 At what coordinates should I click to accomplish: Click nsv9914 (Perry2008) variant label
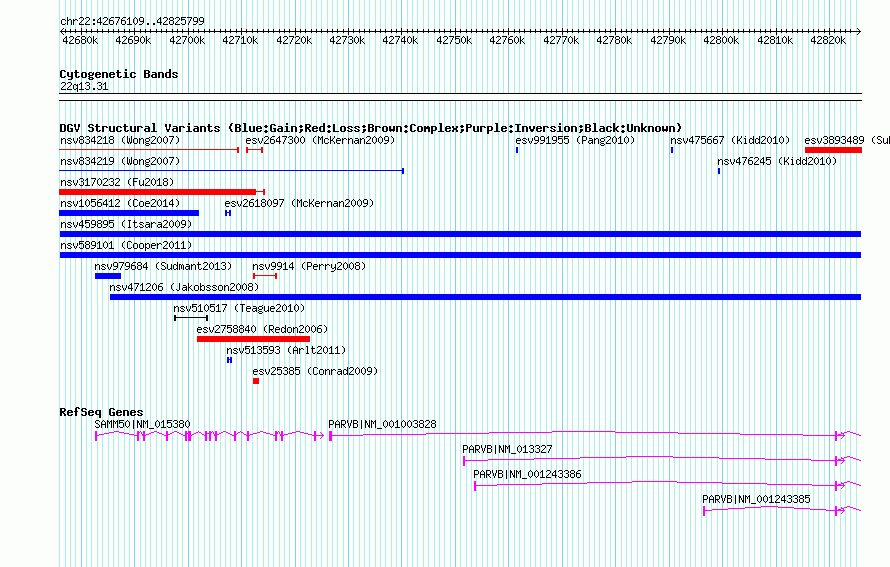tap(309, 266)
